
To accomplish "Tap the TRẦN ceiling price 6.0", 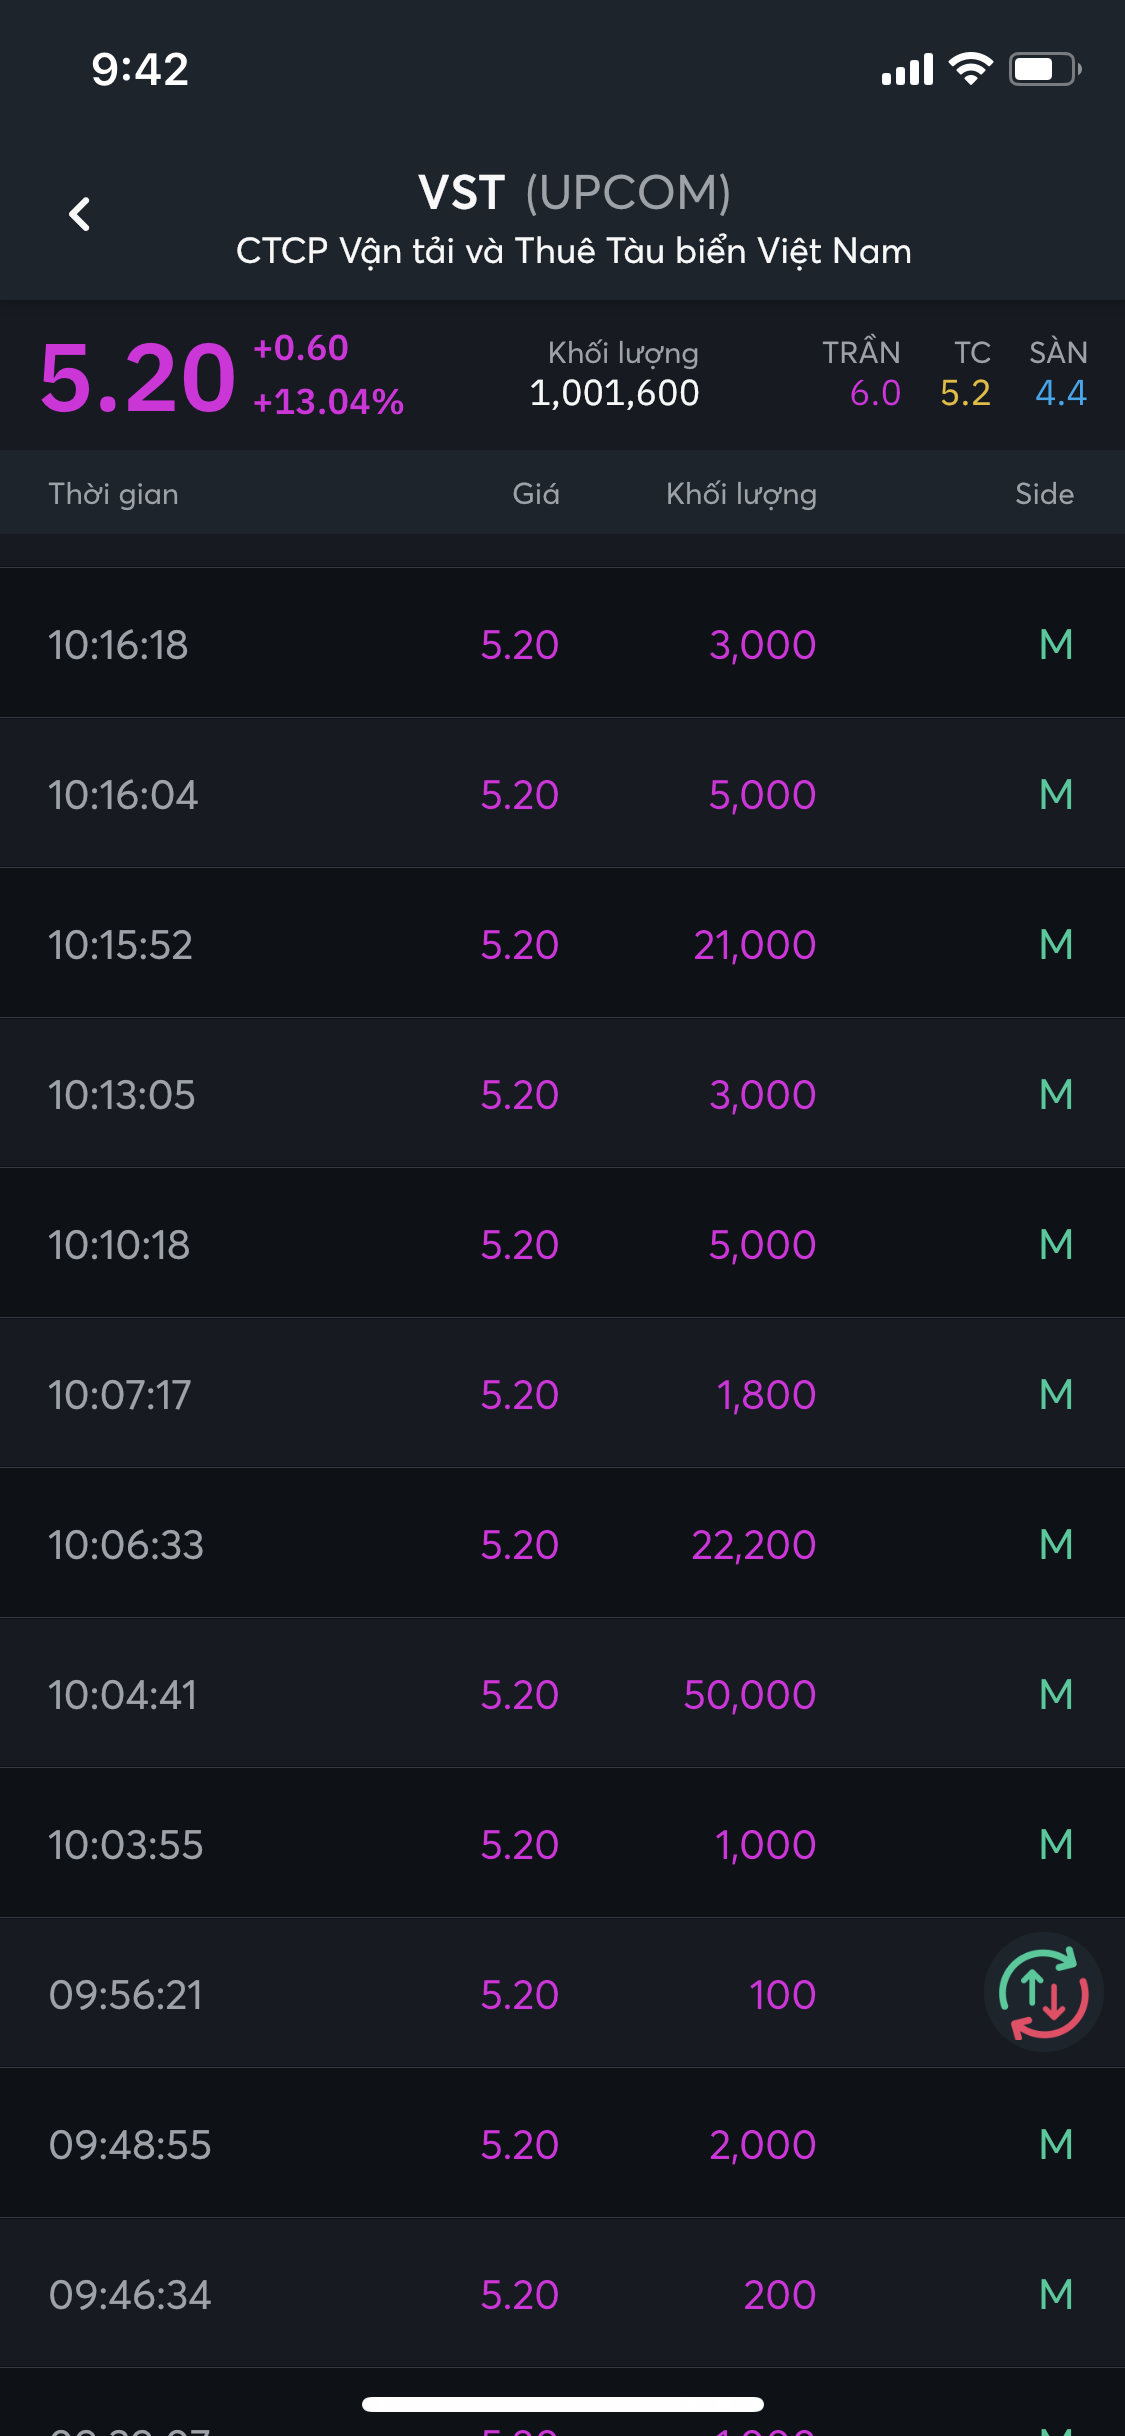I will pos(874,393).
